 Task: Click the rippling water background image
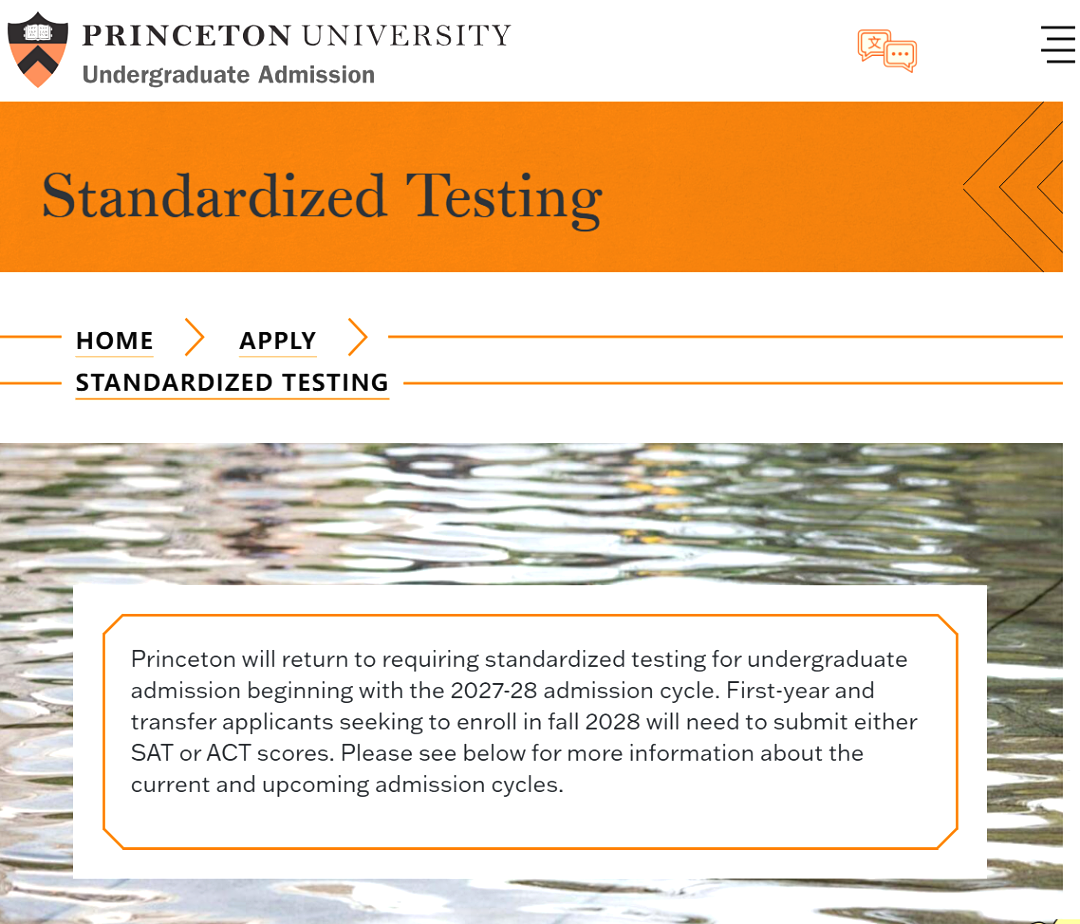coord(530,510)
